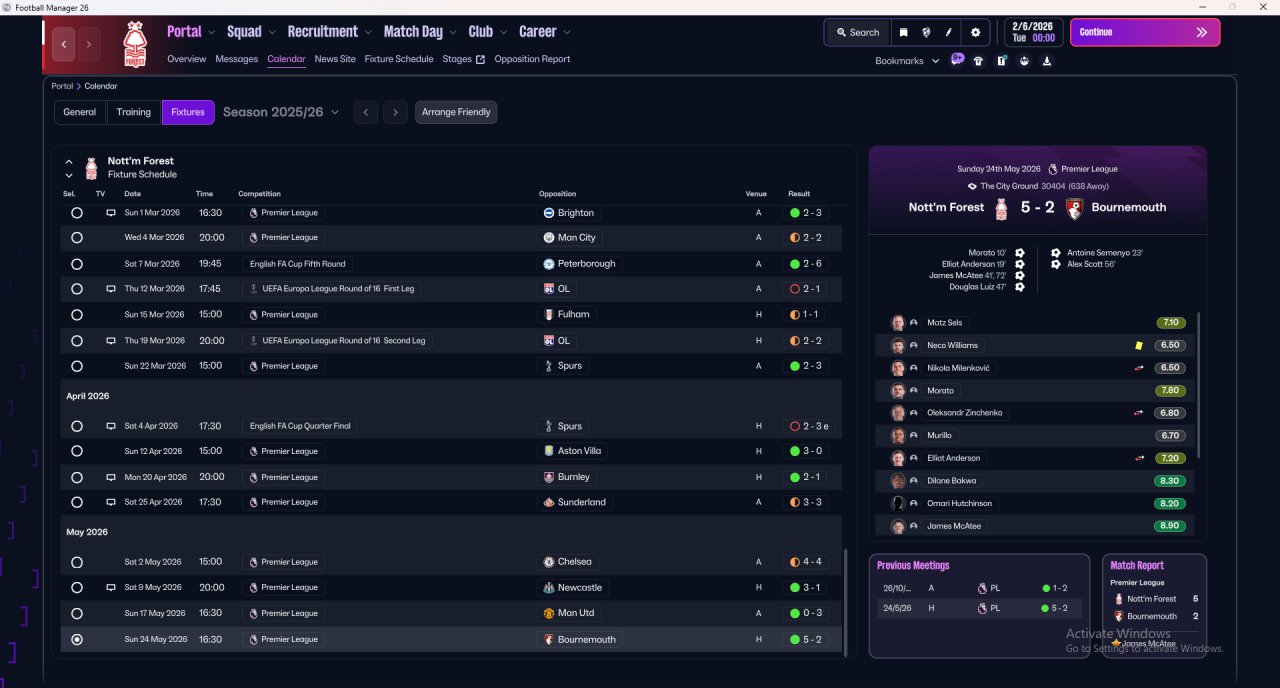Open the bookmark flag icon beside Search

point(903,32)
